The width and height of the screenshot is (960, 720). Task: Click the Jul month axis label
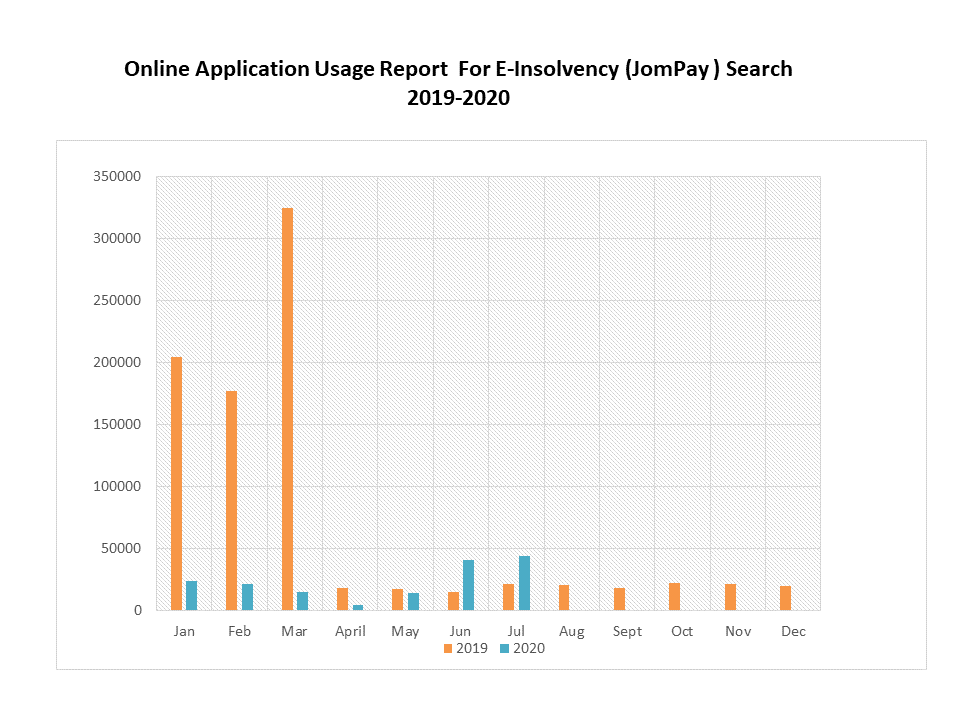(x=516, y=631)
